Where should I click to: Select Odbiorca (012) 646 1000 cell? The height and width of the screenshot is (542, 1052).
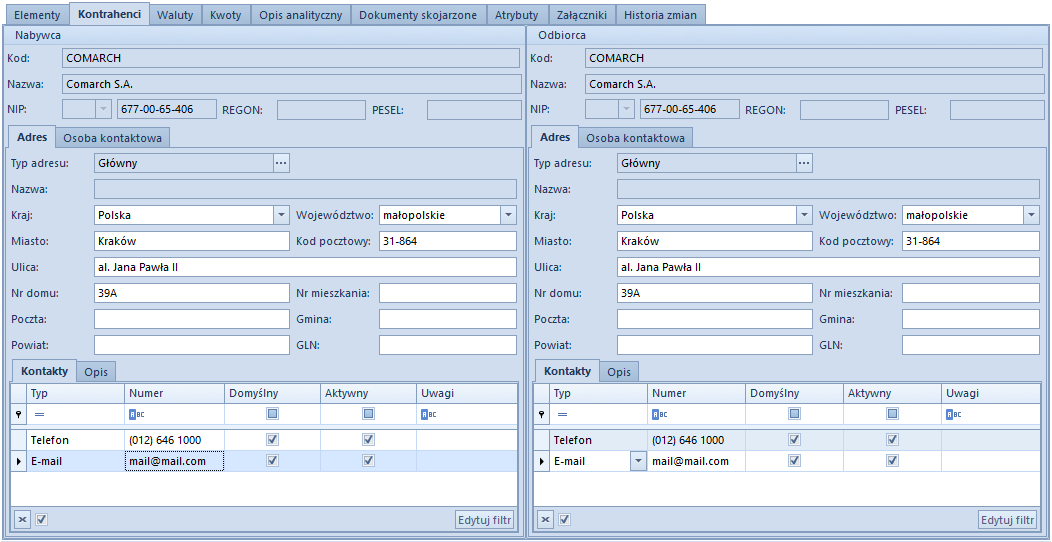pos(696,440)
